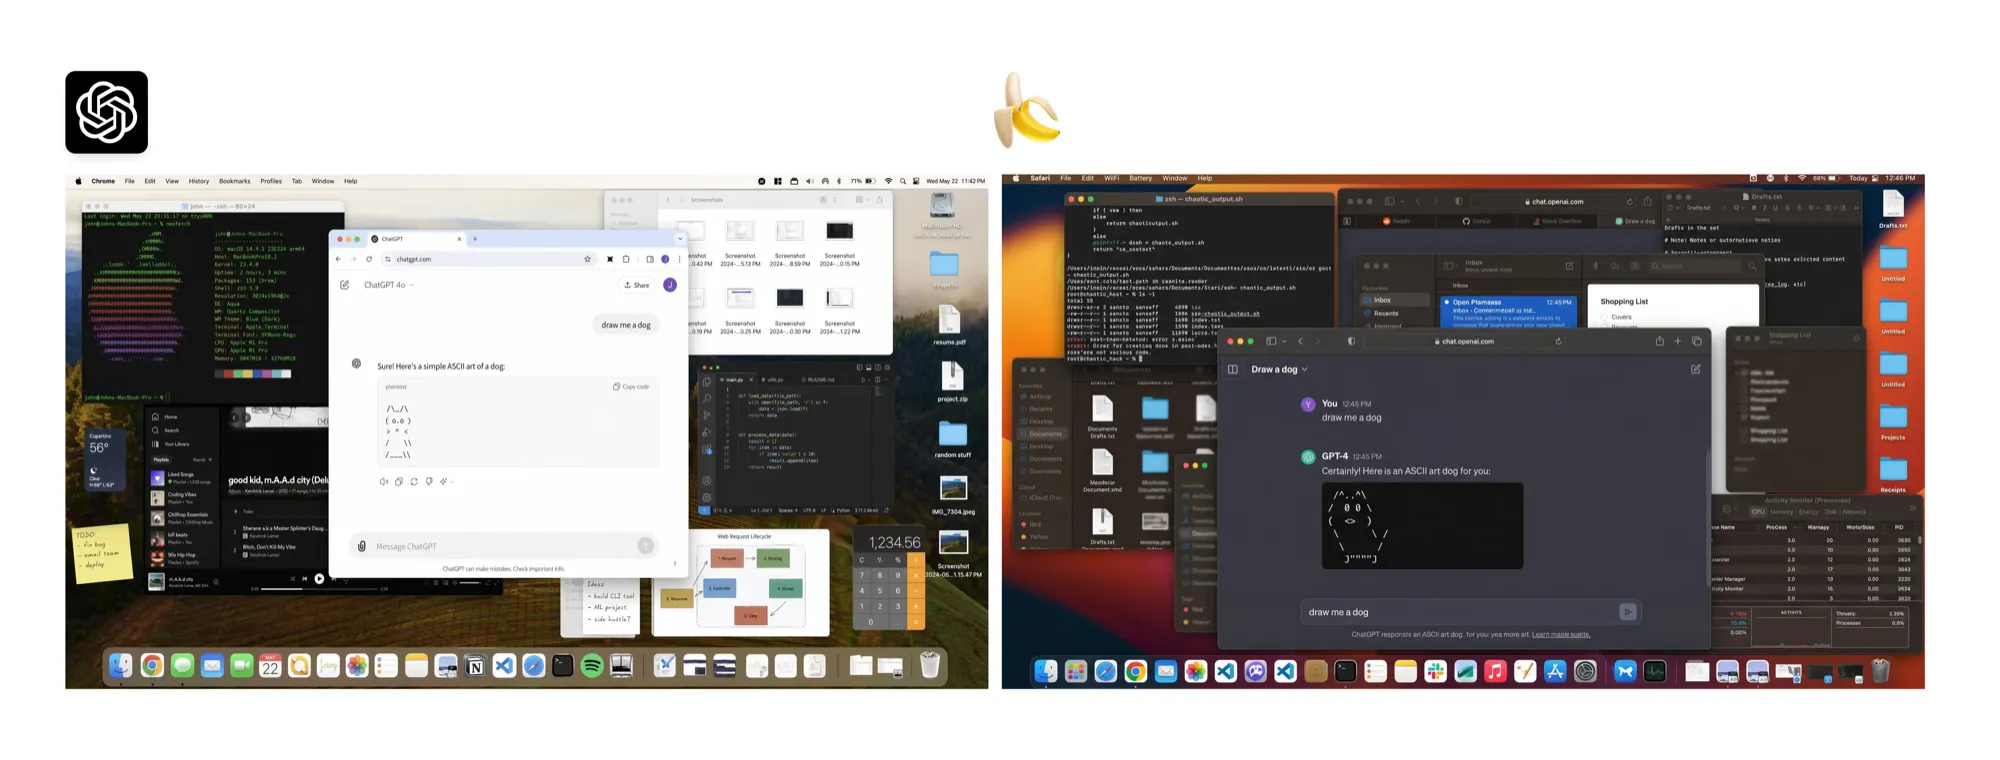Toggle Bold in the Drafts.txt TextEdit toolbar
This screenshot has width=2000, height=760.
click(1754, 208)
